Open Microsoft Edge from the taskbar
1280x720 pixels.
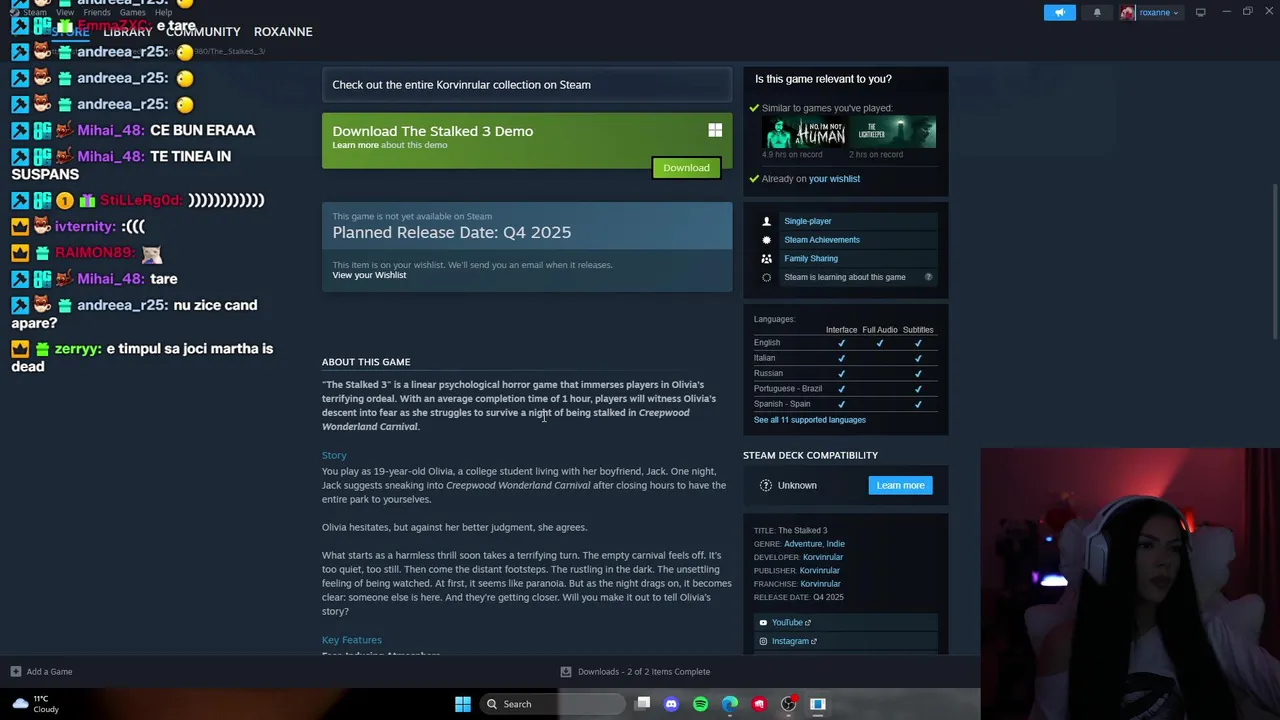click(x=730, y=704)
